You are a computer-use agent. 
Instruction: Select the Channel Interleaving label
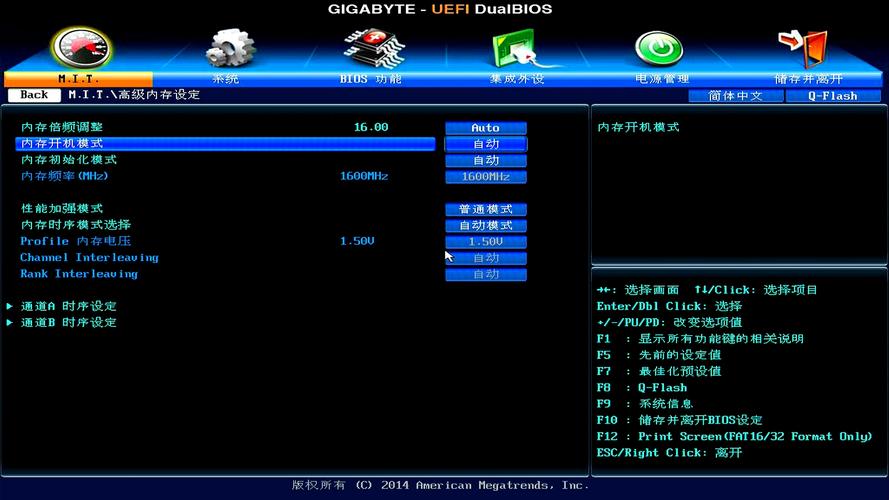tap(90, 257)
